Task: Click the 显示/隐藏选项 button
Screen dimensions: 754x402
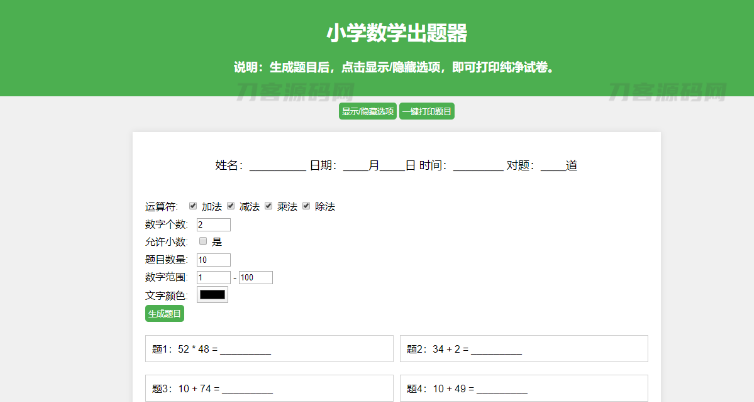Action: [x=368, y=111]
